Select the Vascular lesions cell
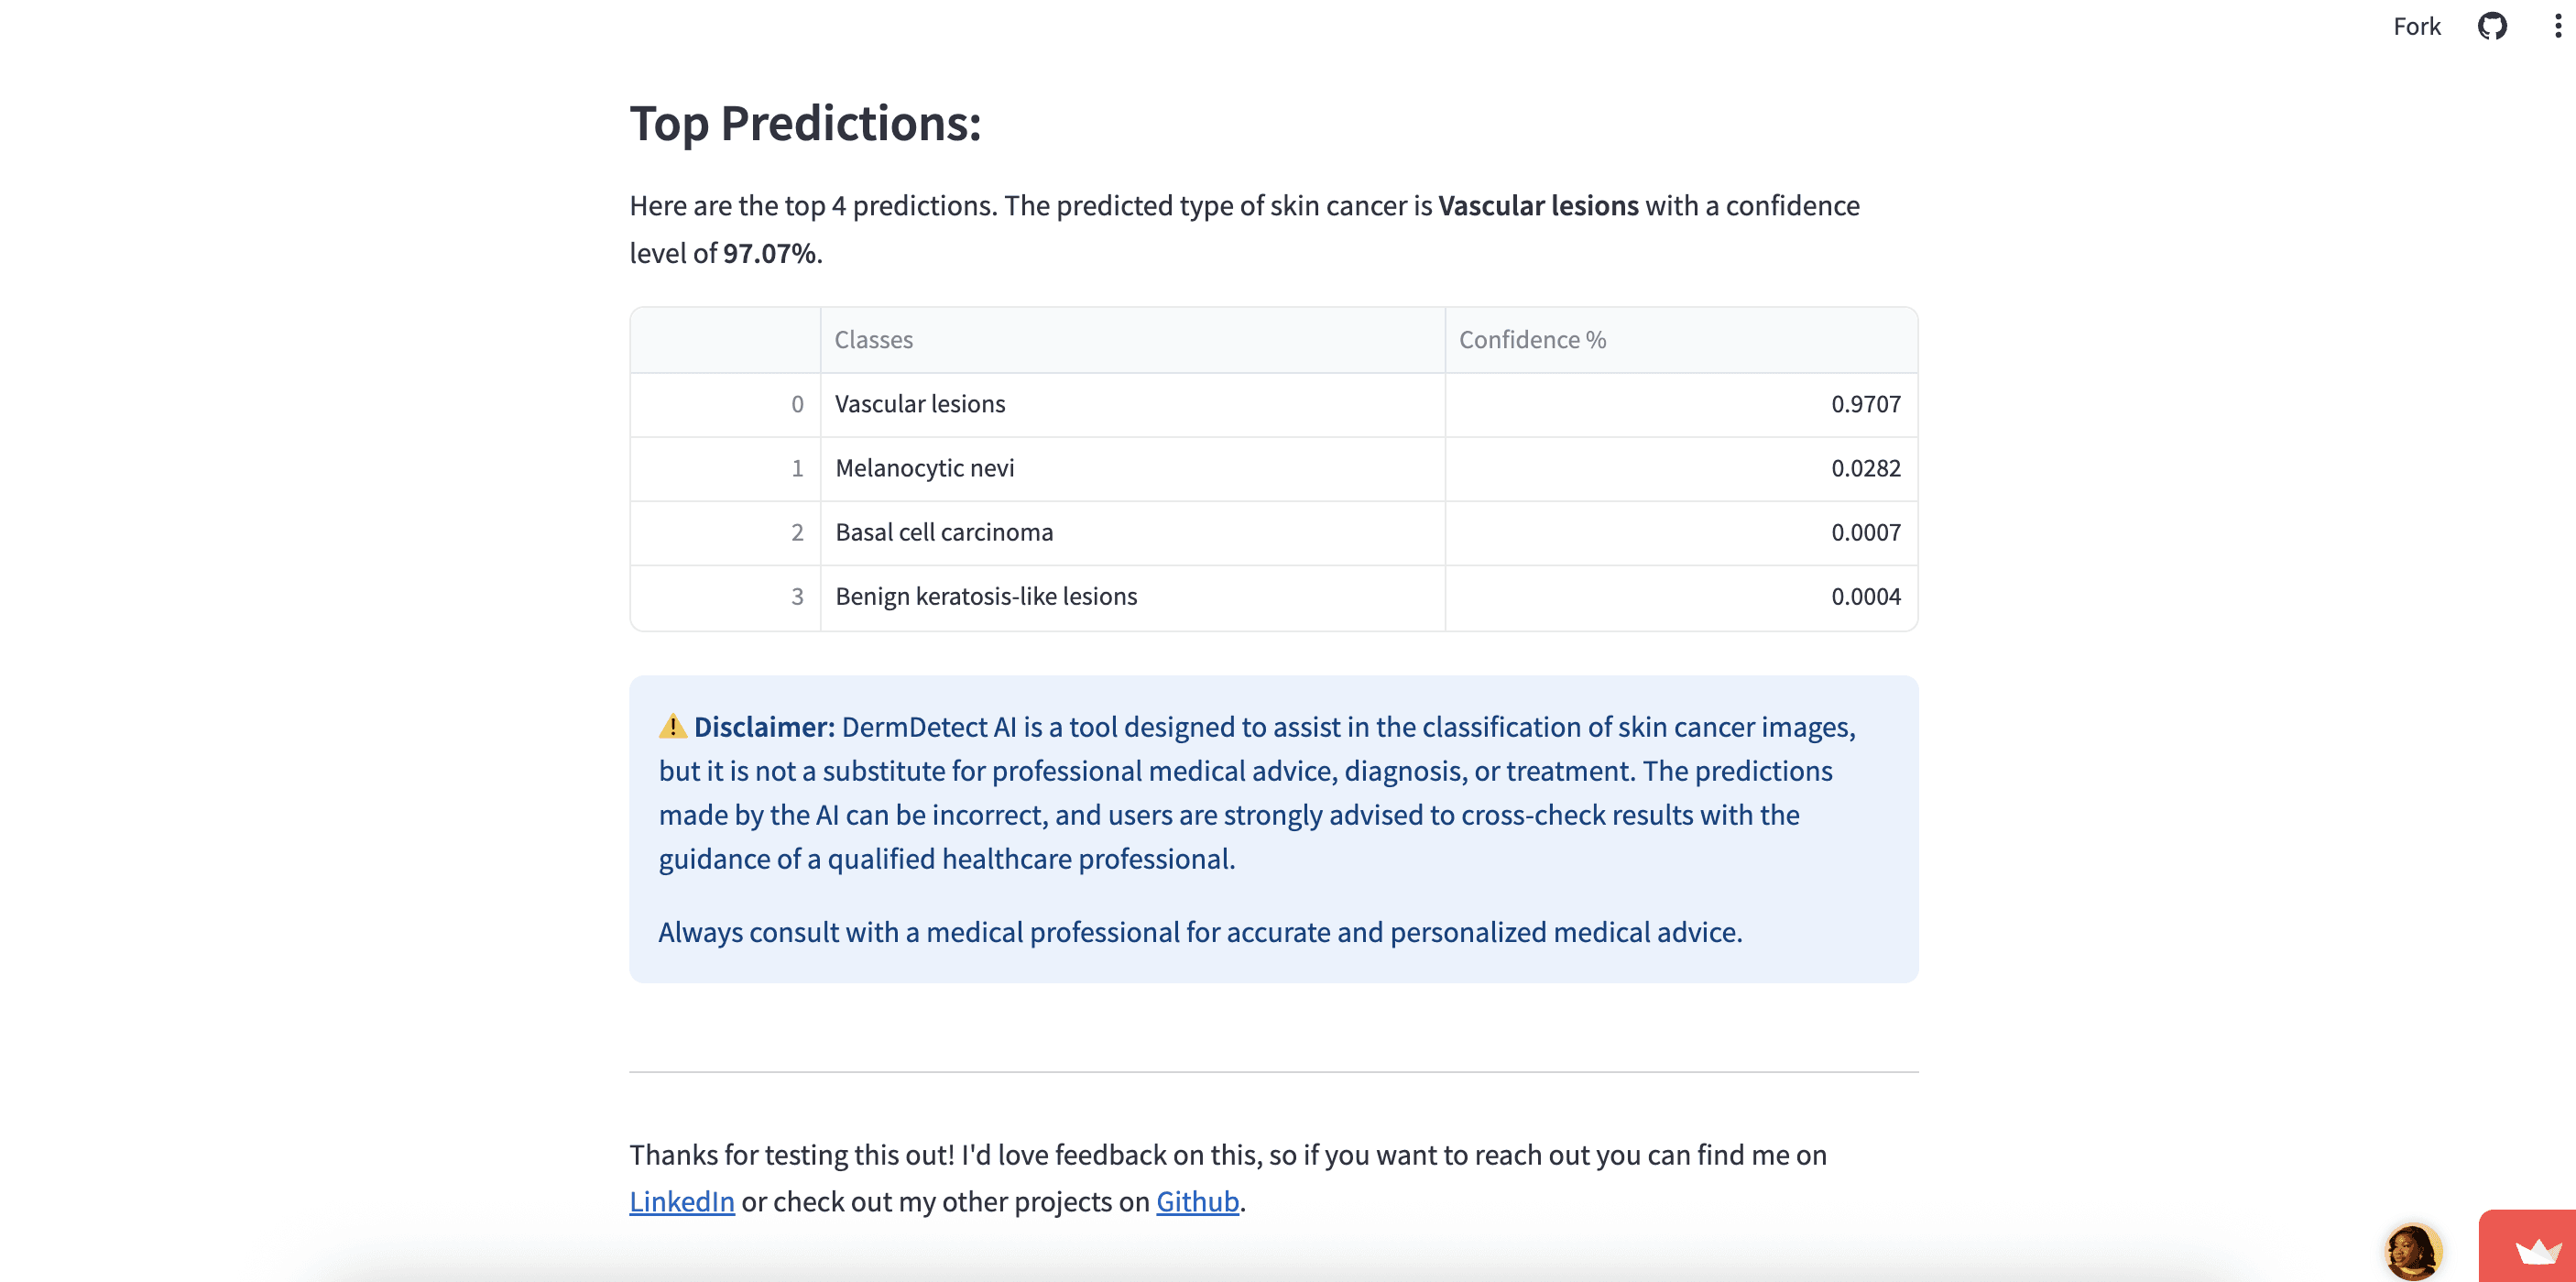The height and width of the screenshot is (1282, 2576). 1132,404
